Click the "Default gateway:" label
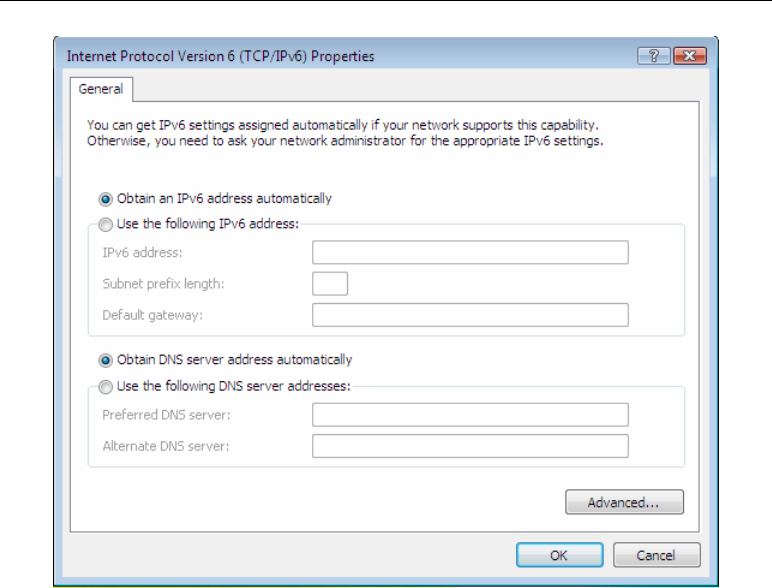 153,315
